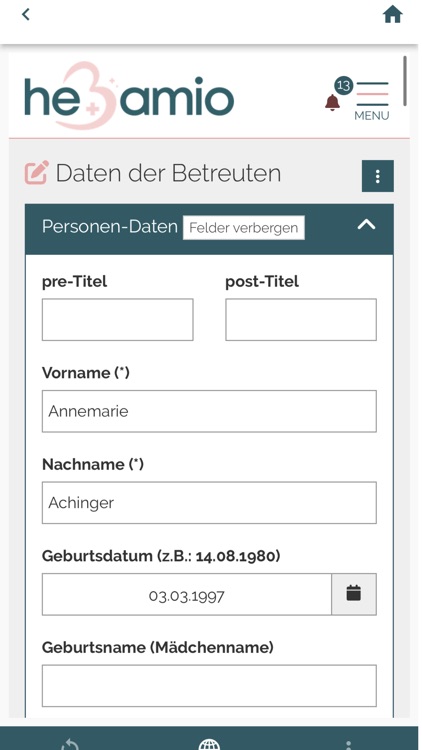
Task: Tap the back arrow icon
Action: (26, 14)
